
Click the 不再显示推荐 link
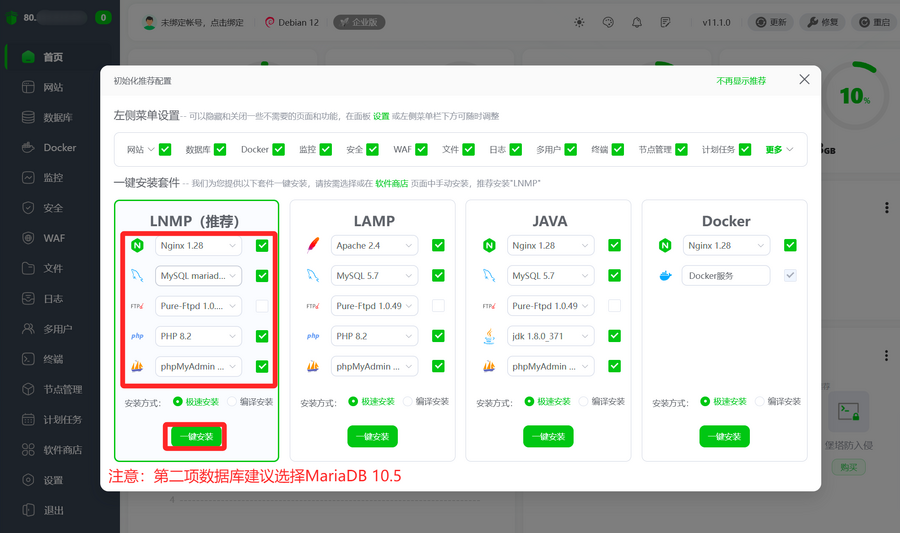741,80
